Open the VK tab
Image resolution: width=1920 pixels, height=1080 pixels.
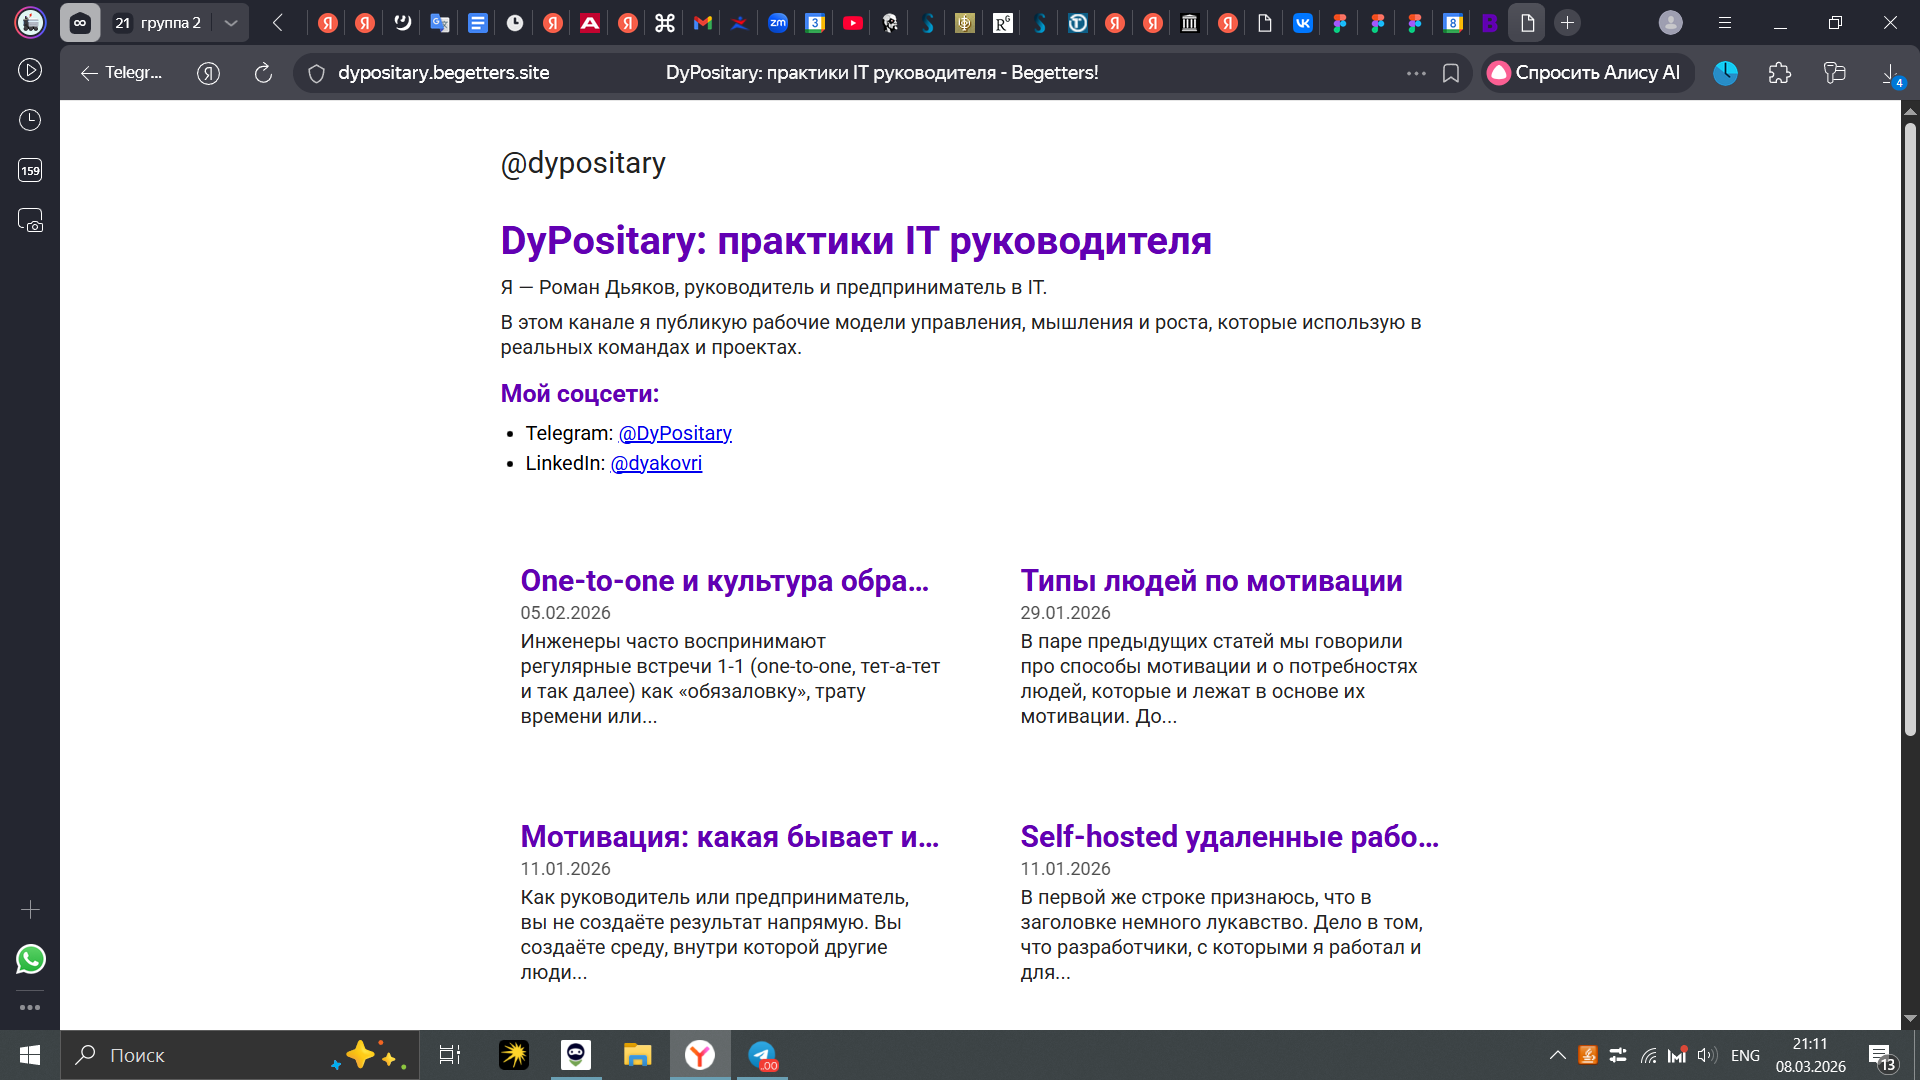(1303, 23)
